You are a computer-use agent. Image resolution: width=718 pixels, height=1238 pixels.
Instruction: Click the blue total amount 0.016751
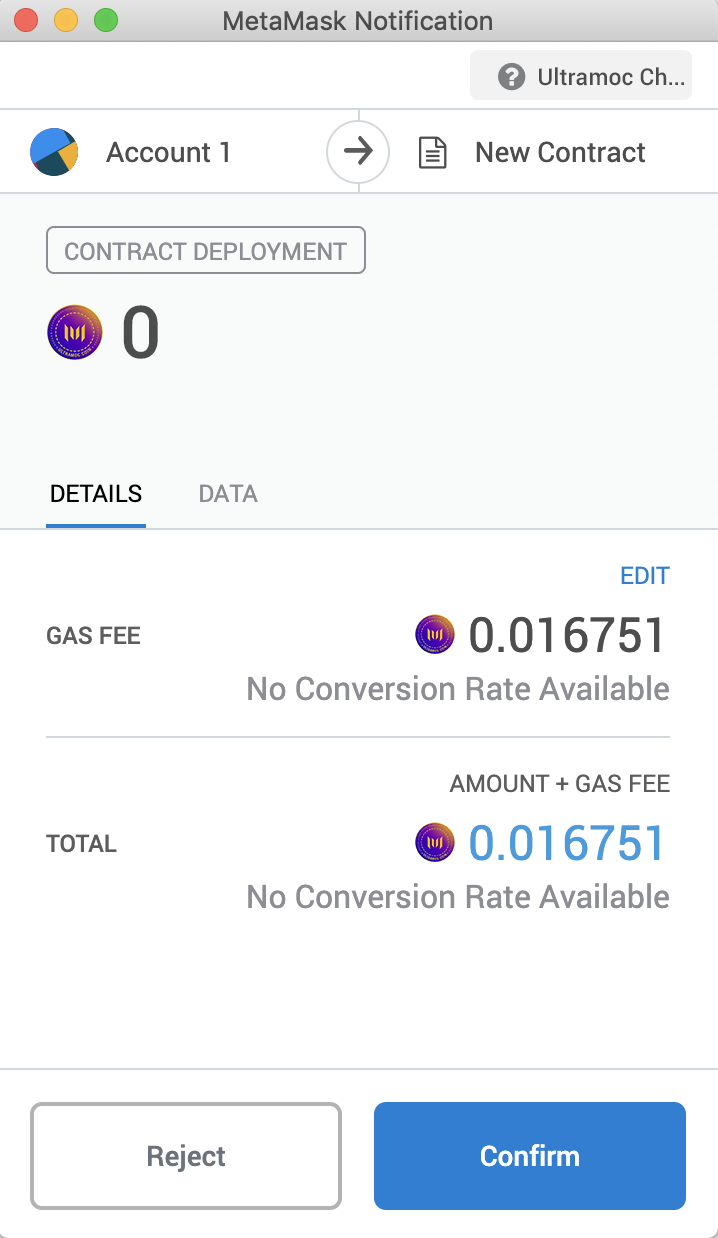(568, 843)
